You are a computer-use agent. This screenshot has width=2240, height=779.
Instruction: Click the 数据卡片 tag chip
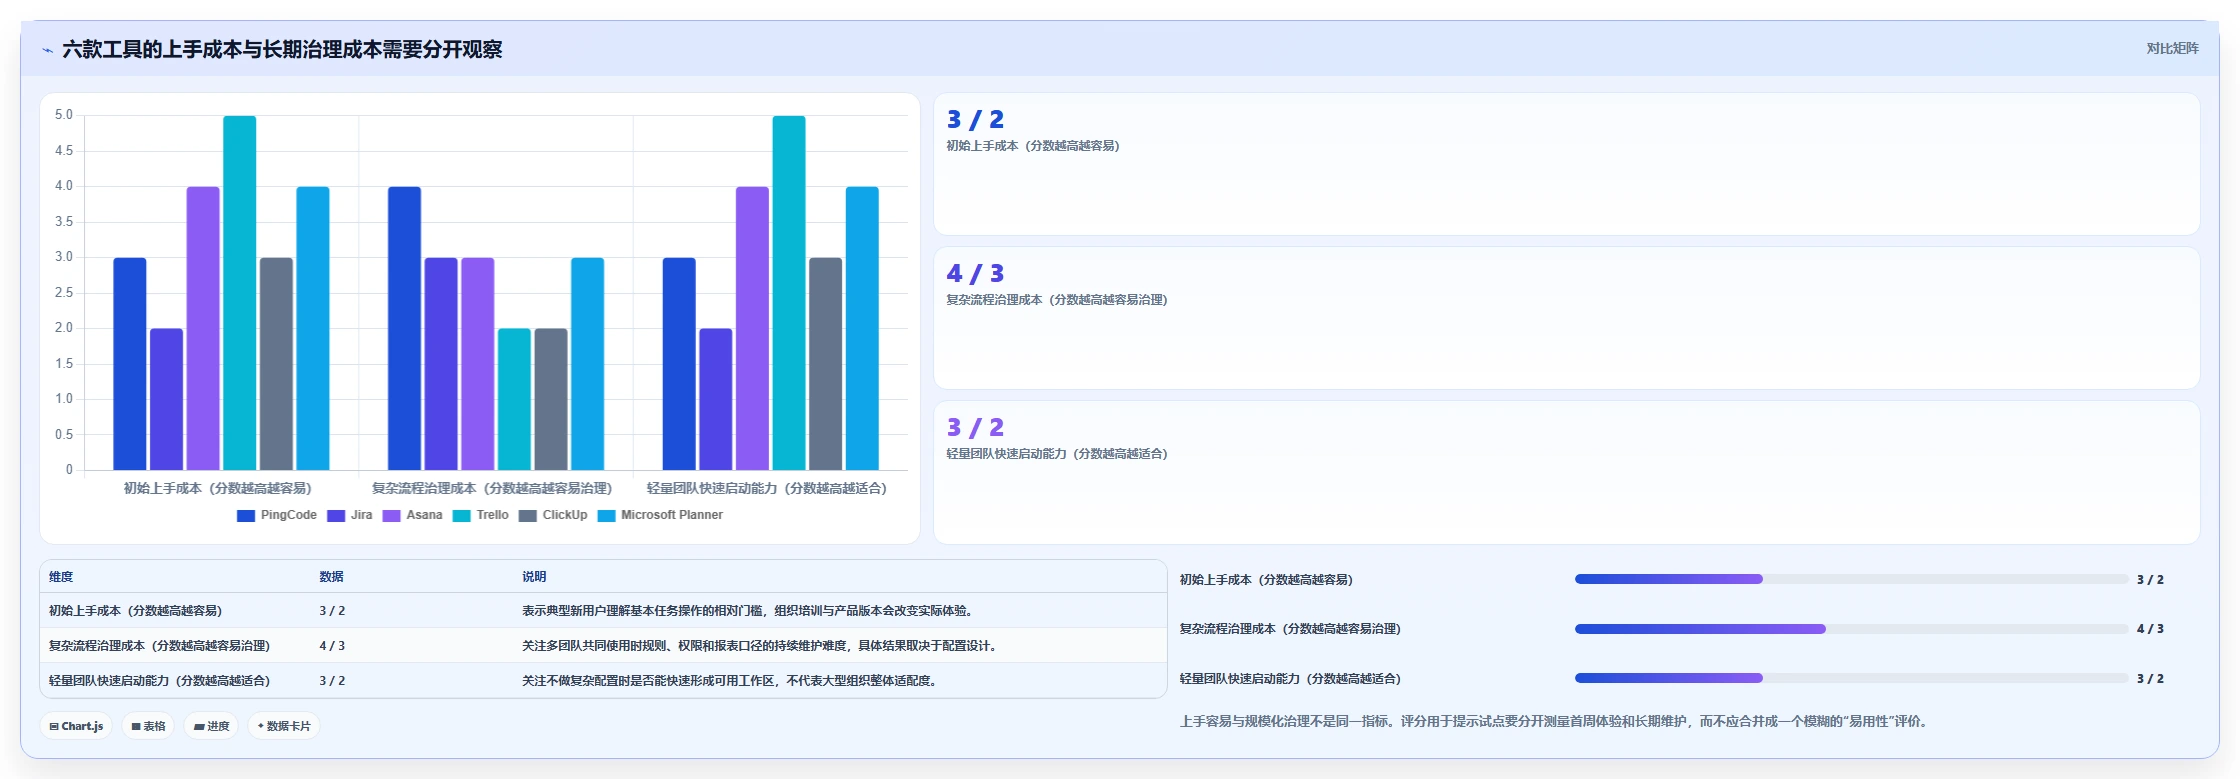click(284, 726)
